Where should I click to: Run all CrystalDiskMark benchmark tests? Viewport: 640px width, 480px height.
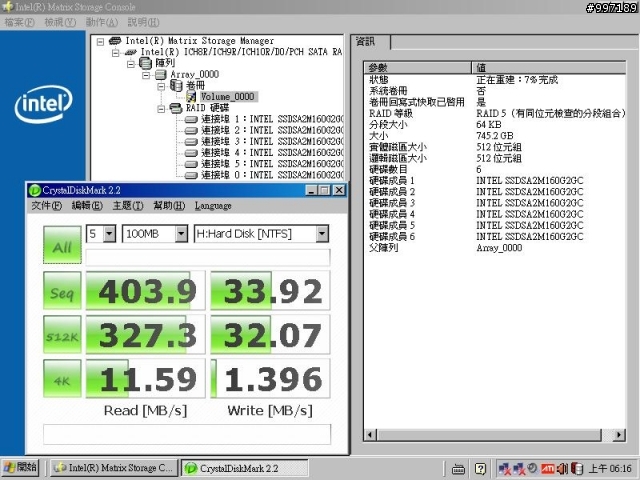click(62, 245)
